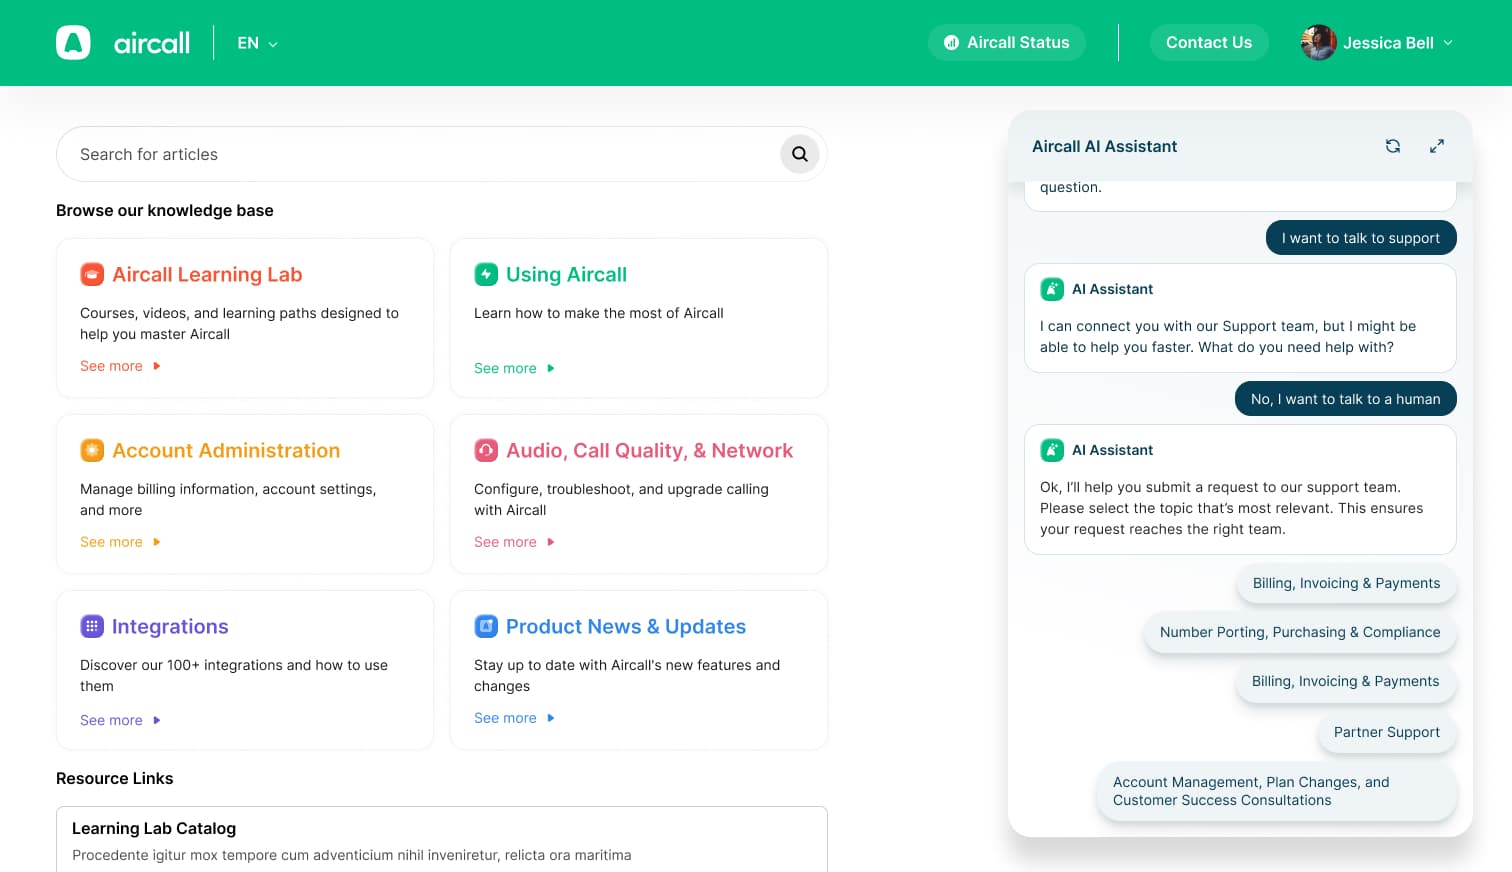This screenshot has height=872, width=1512.
Task: Open the Integrations category
Action: click(170, 626)
